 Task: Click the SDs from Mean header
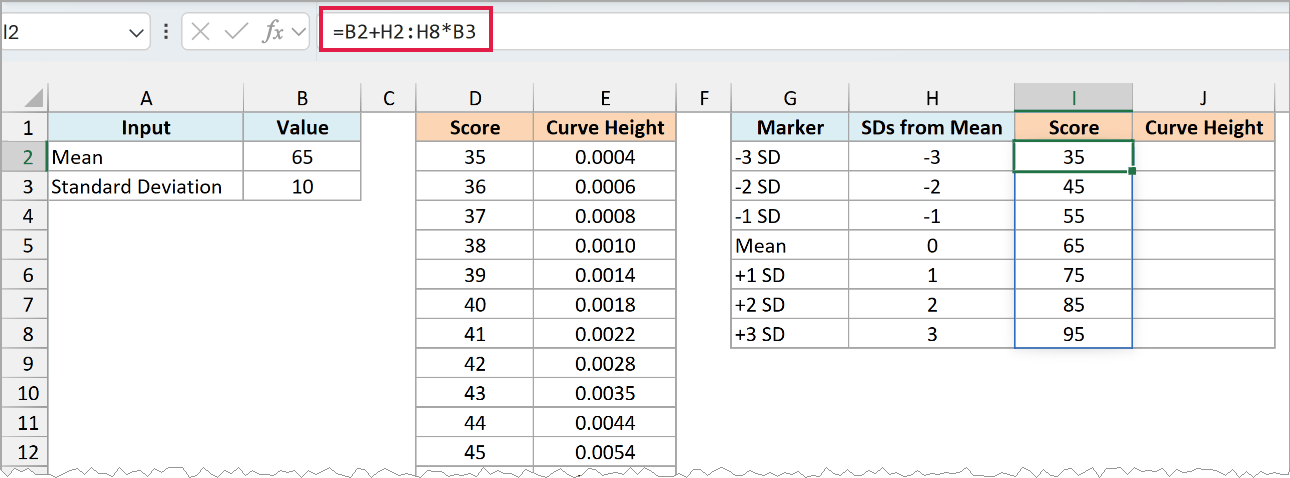click(x=932, y=127)
